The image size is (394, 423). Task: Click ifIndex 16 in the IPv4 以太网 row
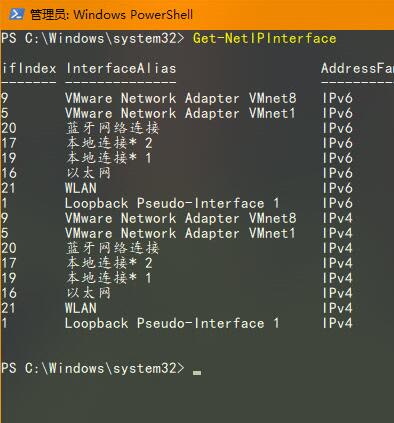pyautogui.click(x=9, y=293)
